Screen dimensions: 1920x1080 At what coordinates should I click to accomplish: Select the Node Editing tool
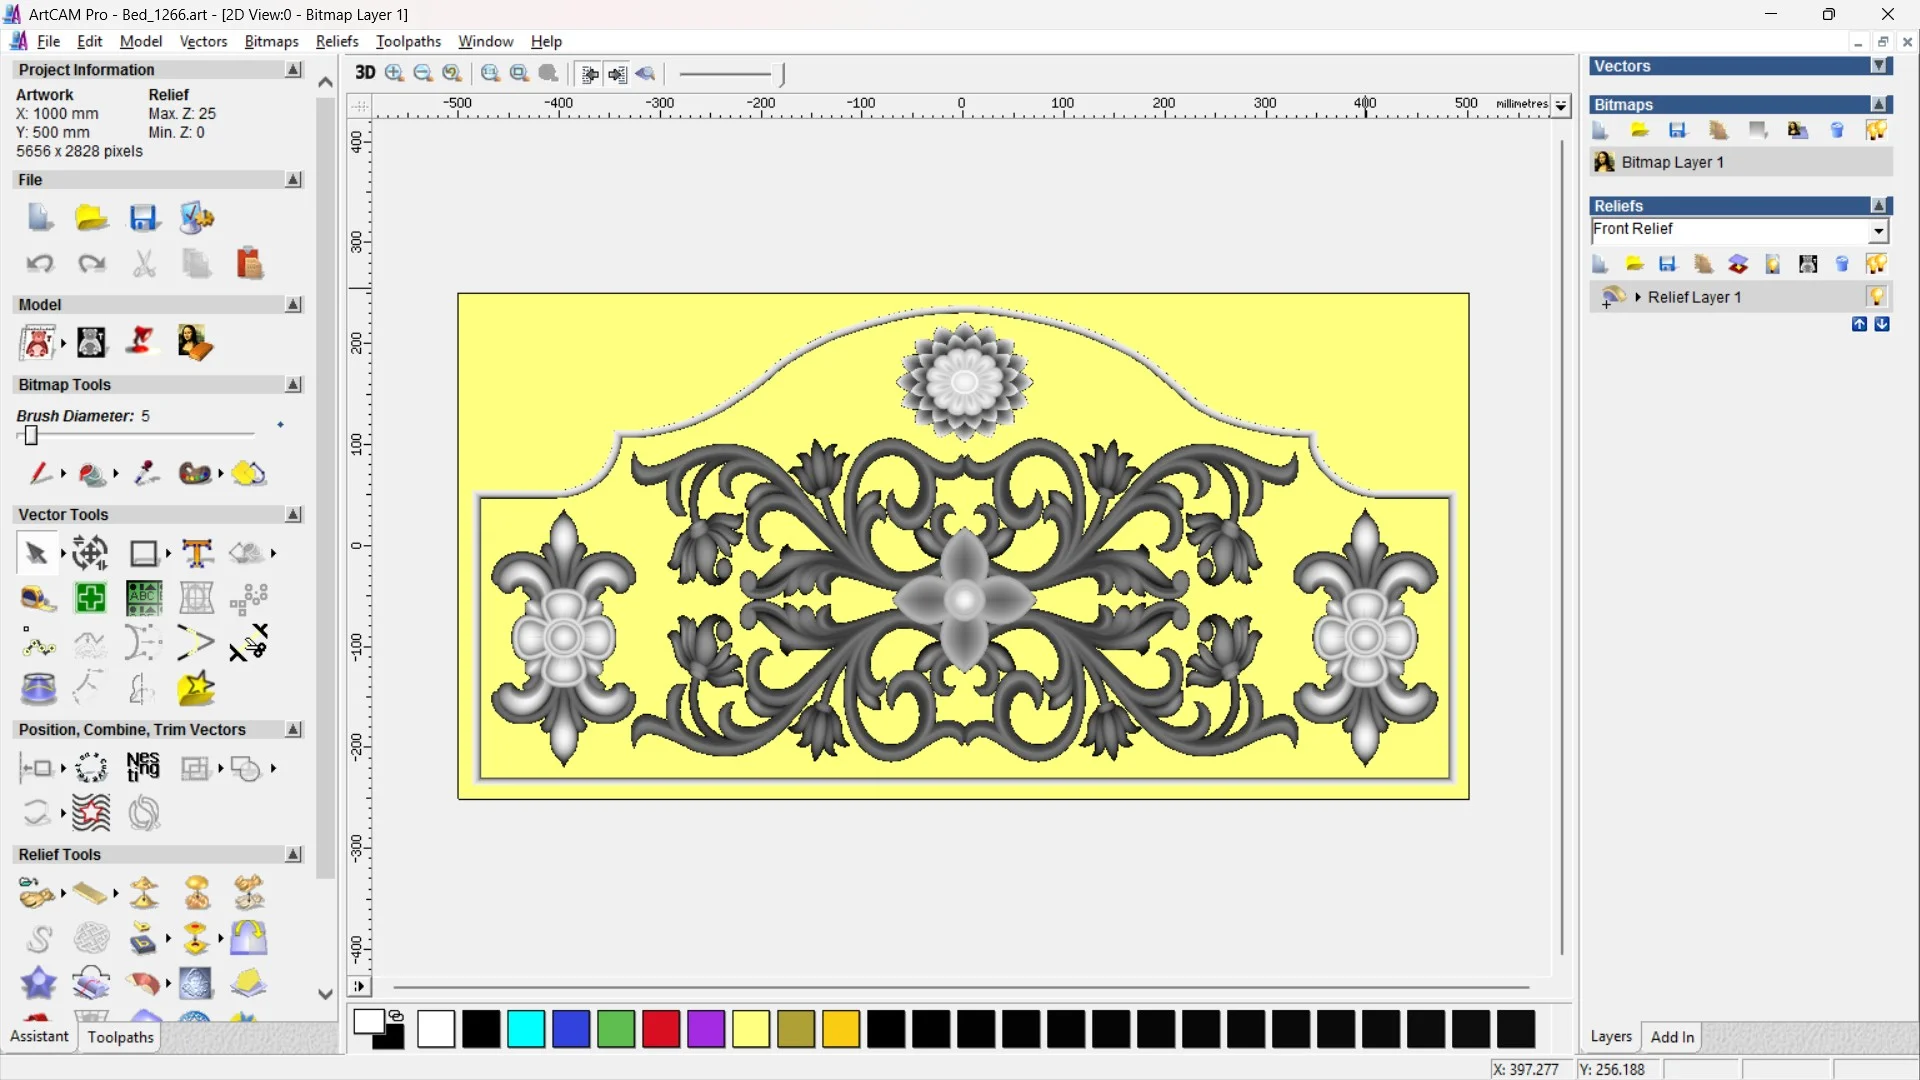tap(38, 644)
